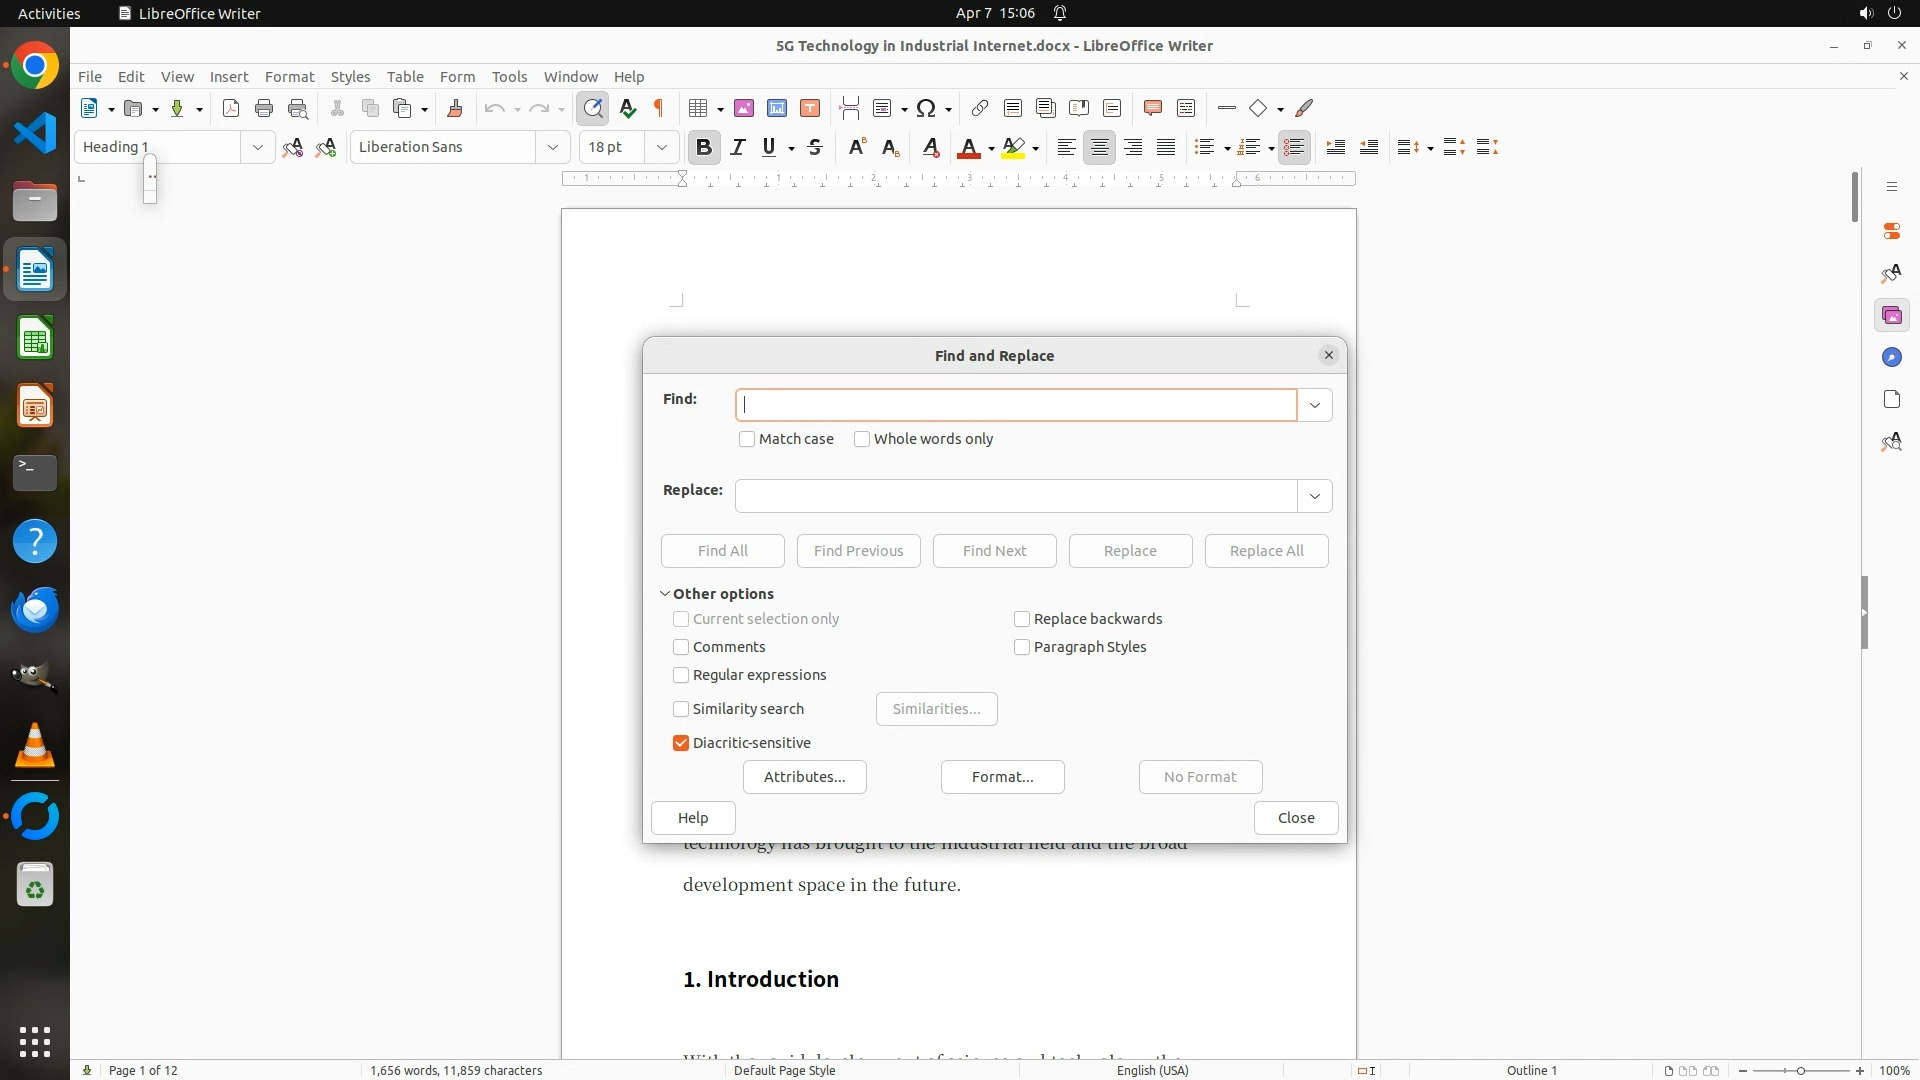Click the Insert Special Character omega icon
The height and width of the screenshot is (1080, 1920).
926,108
